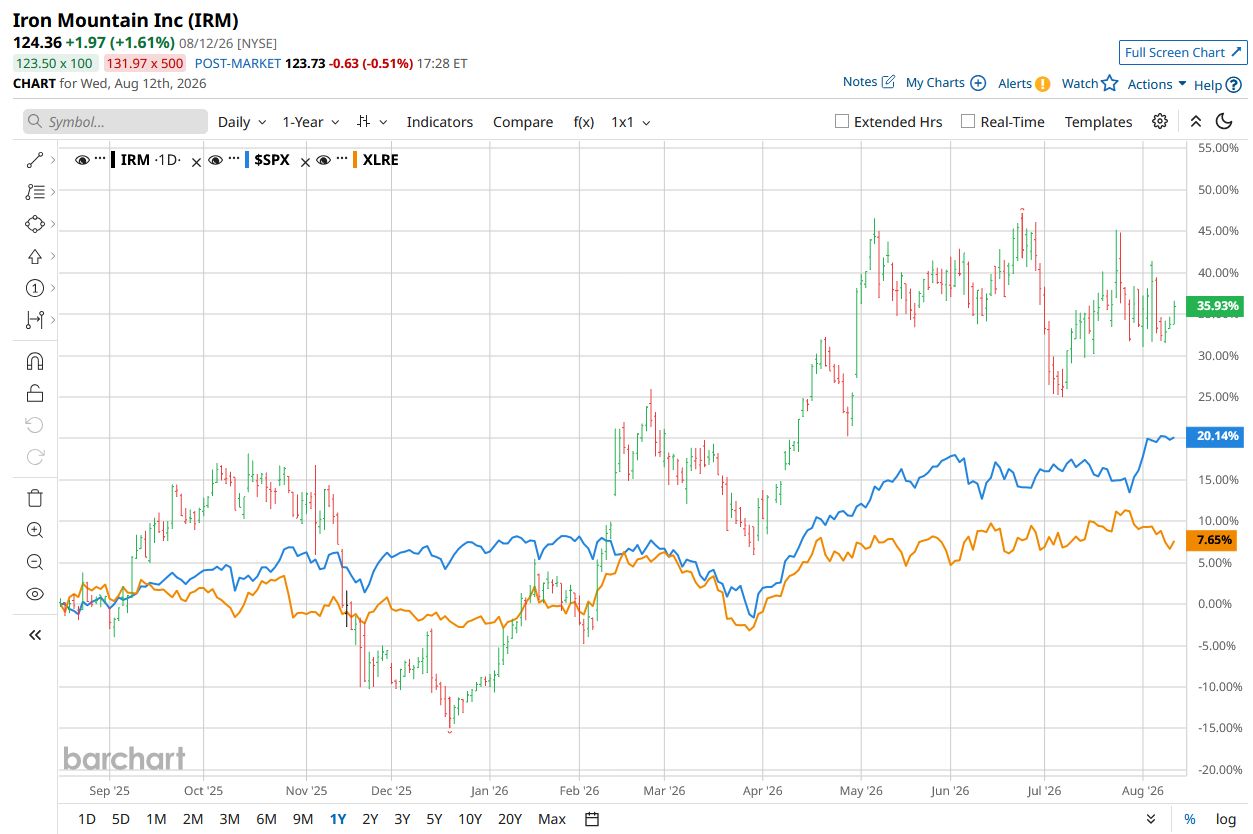Select the measure and range tool
This screenshot has height=834, width=1253.
click(x=35, y=320)
